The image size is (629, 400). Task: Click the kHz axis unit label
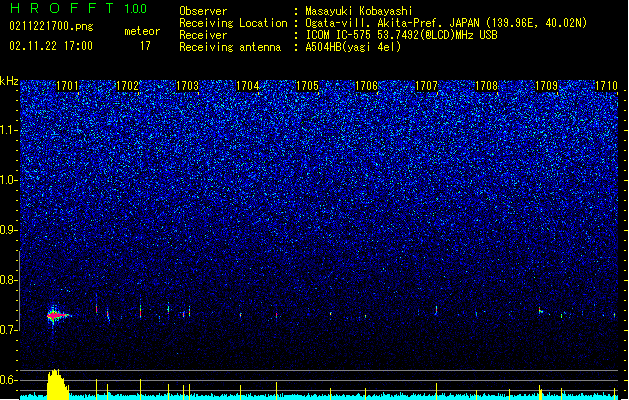coord(9,81)
